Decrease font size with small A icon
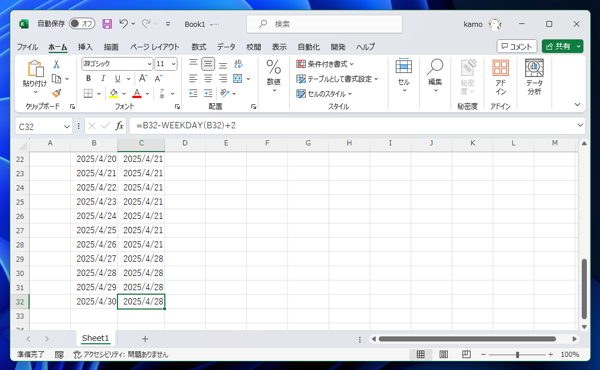The image size is (600, 370). coord(158,78)
